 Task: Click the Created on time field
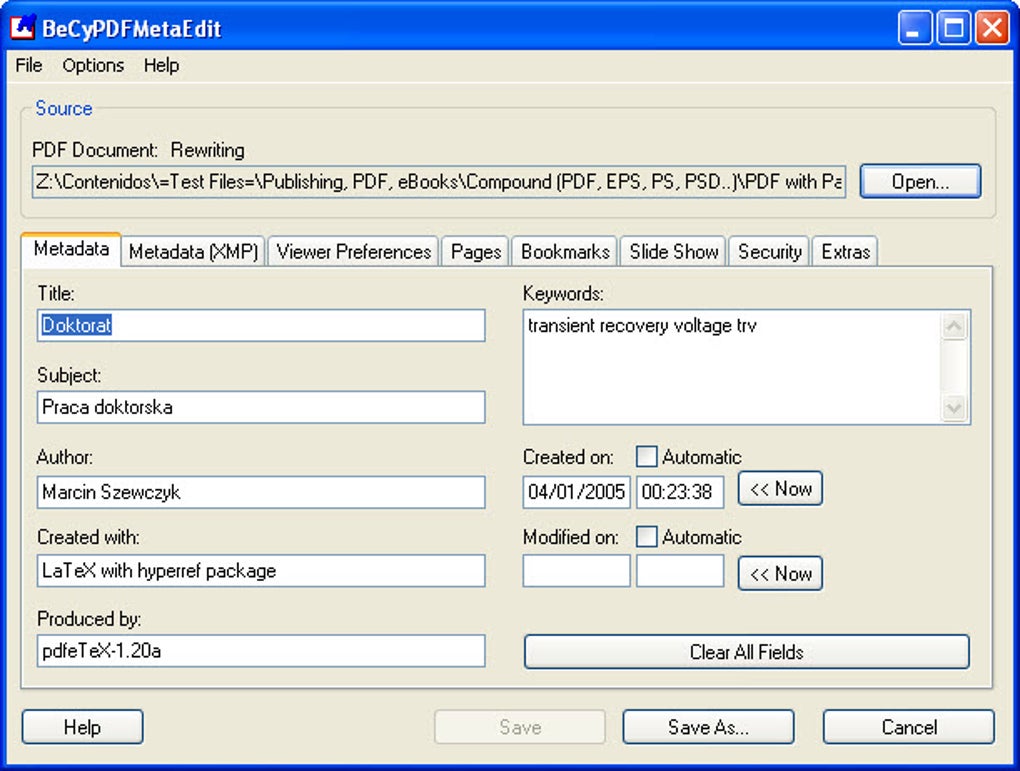(680, 492)
